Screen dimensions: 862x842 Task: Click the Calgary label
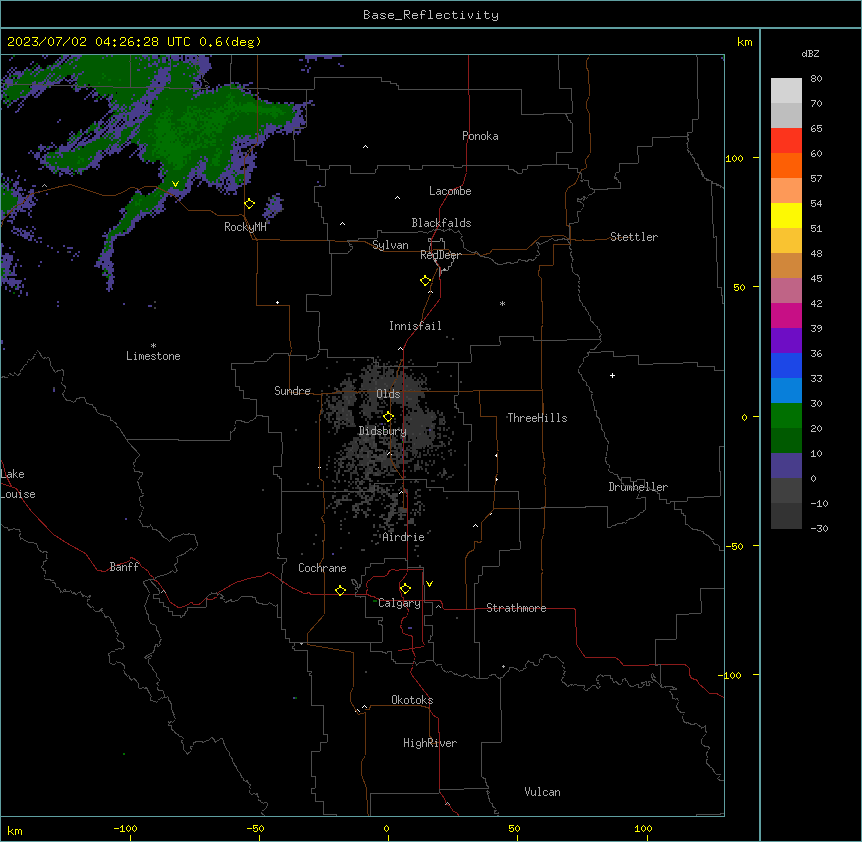[x=399, y=603]
